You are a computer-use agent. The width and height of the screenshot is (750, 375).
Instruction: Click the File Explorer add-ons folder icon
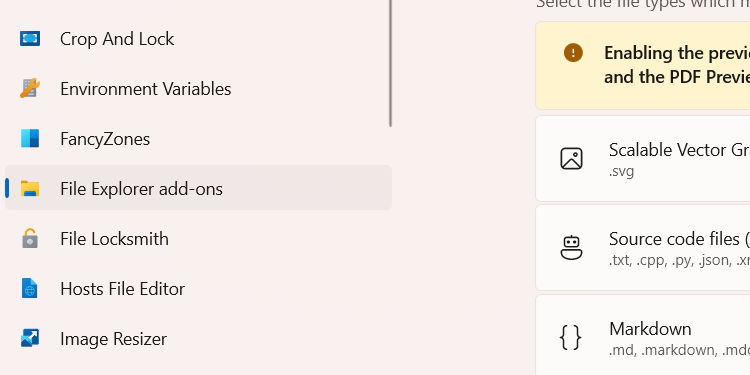tap(30, 188)
